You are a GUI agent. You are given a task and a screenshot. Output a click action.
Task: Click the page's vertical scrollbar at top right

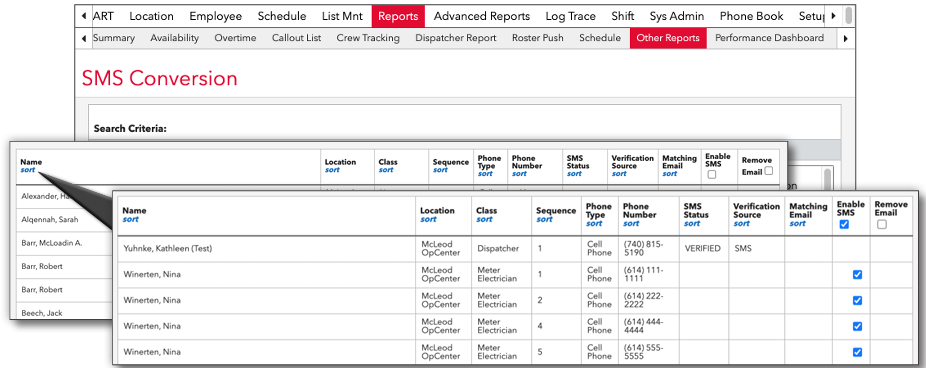(849, 15)
